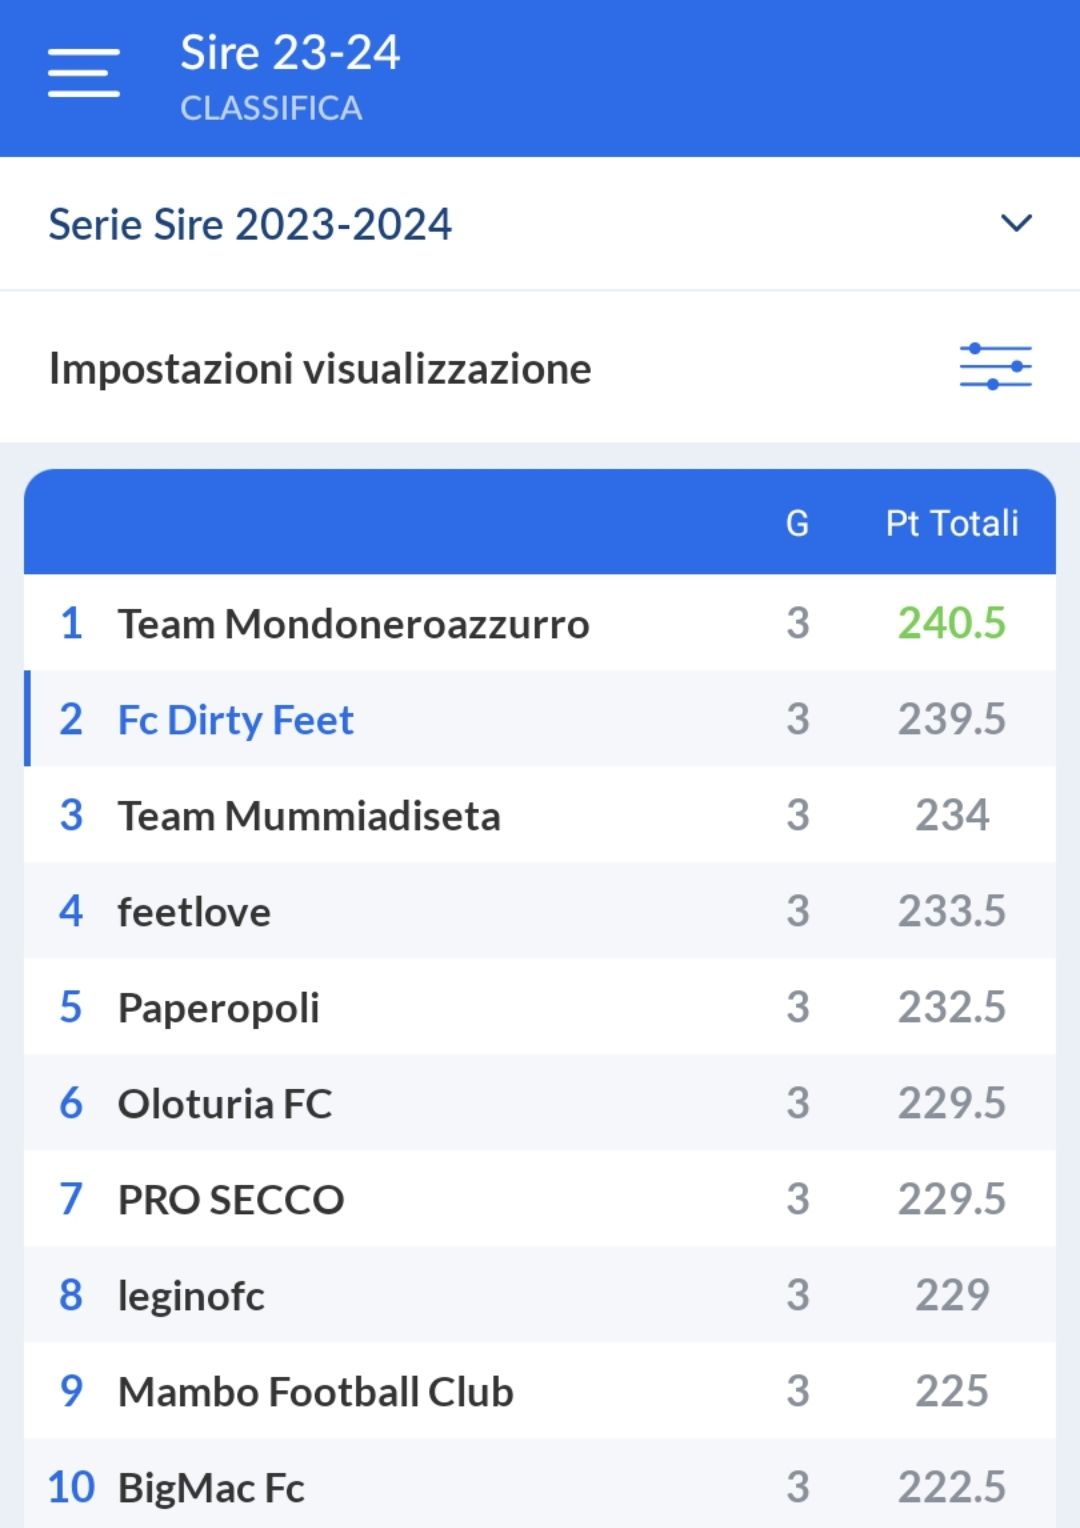Open Mambo Football Club row
The height and width of the screenshot is (1528, 1080).
[314, 1391]
